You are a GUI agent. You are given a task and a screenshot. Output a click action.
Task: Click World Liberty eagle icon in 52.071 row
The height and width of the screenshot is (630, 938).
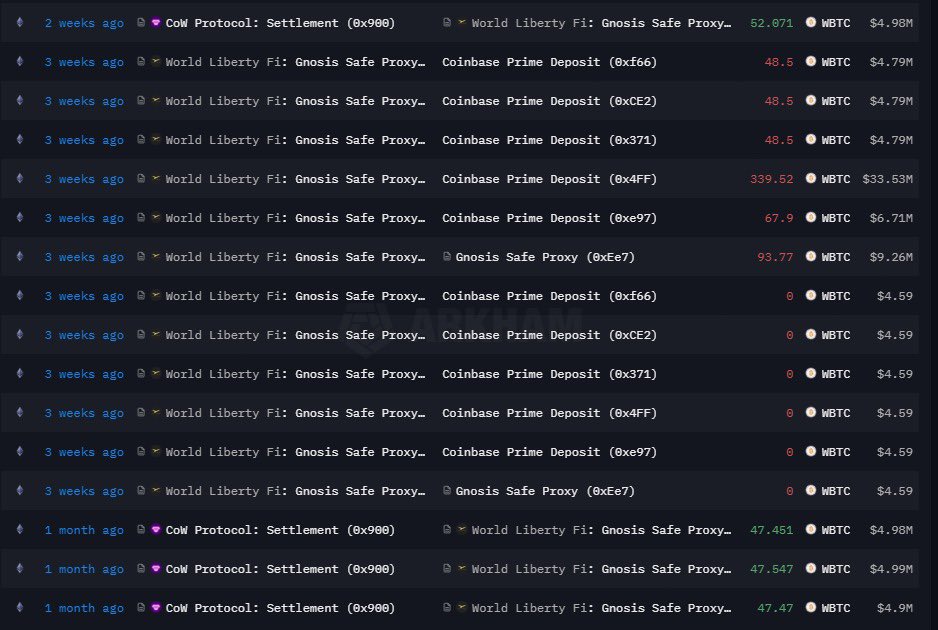[462, 23]
